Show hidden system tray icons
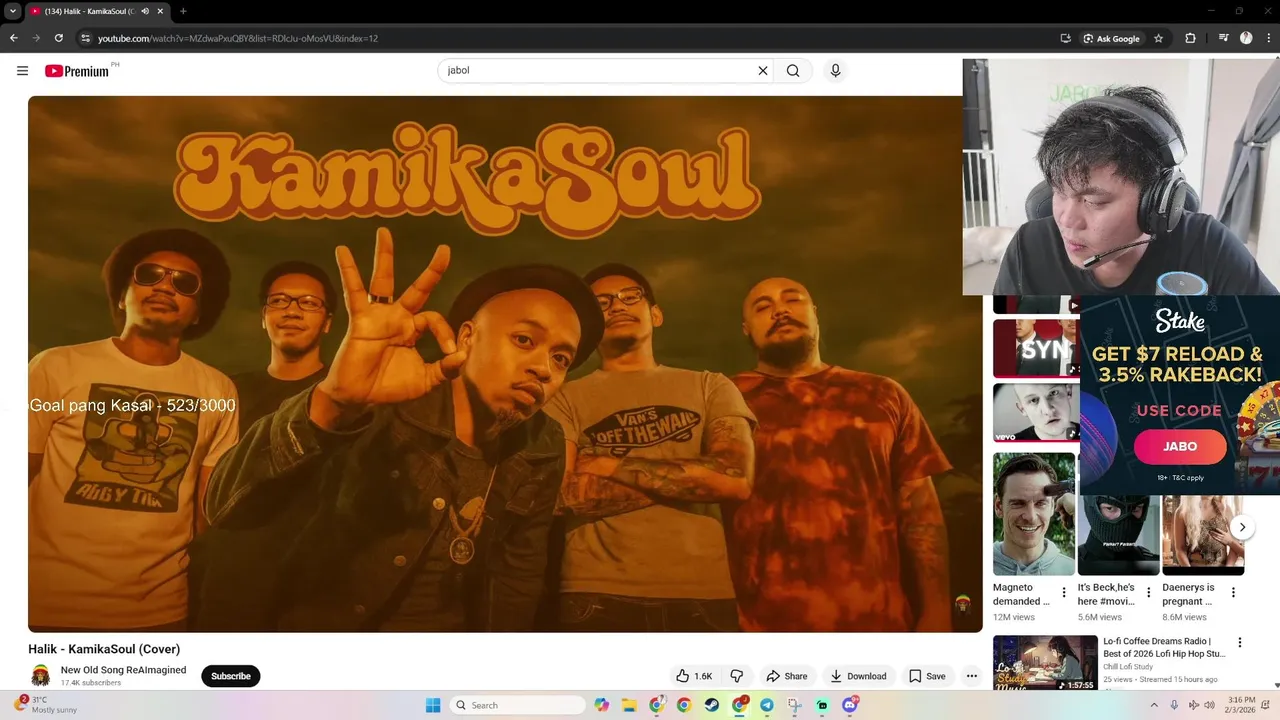 (1153, 705)
